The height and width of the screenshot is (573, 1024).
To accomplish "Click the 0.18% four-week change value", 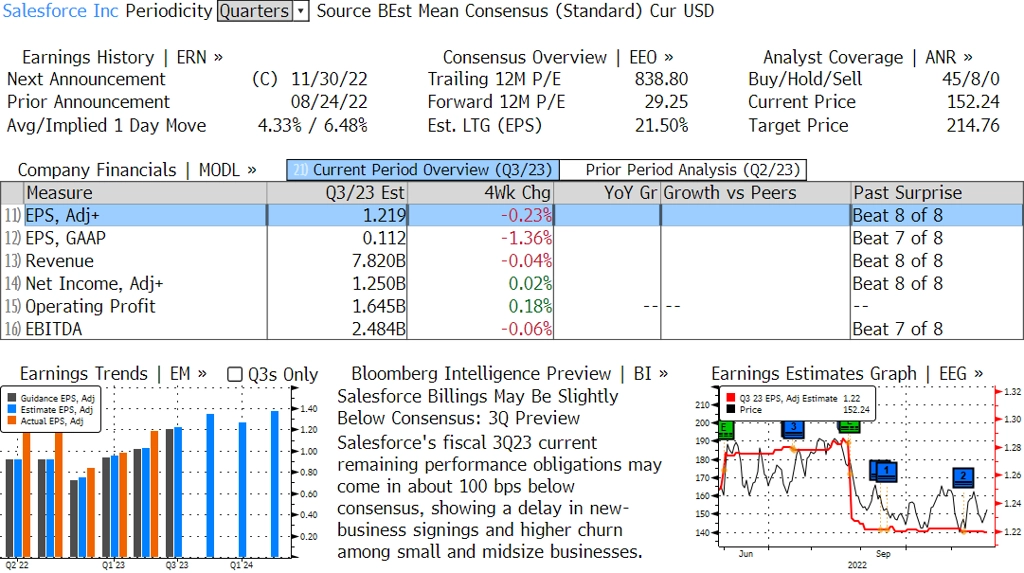I will 530,306.
